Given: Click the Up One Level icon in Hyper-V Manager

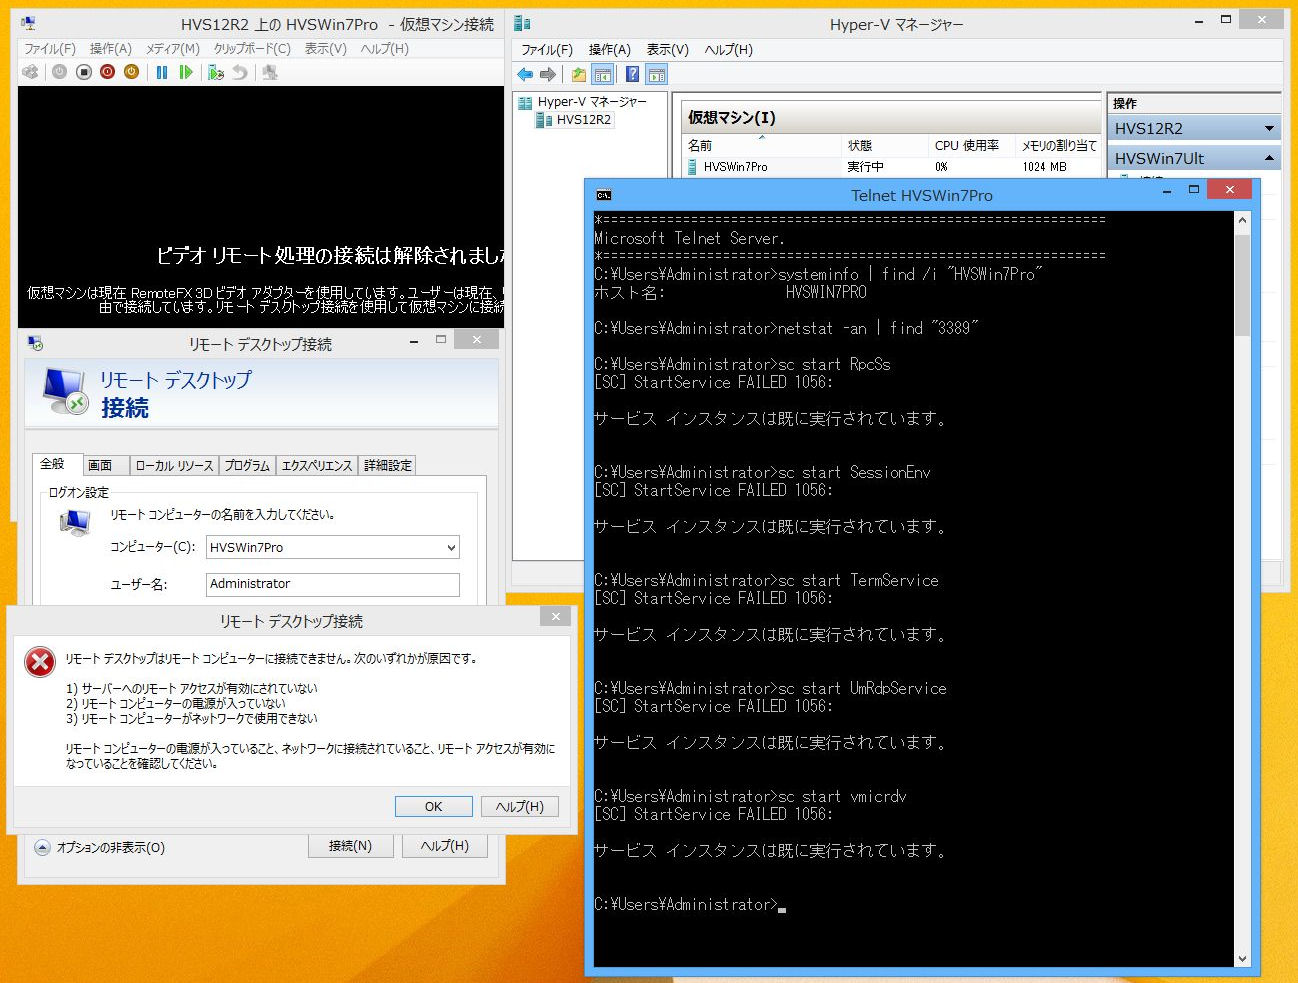Looking at the screenshot, I should pyautogui.click(x=579, y=74).
